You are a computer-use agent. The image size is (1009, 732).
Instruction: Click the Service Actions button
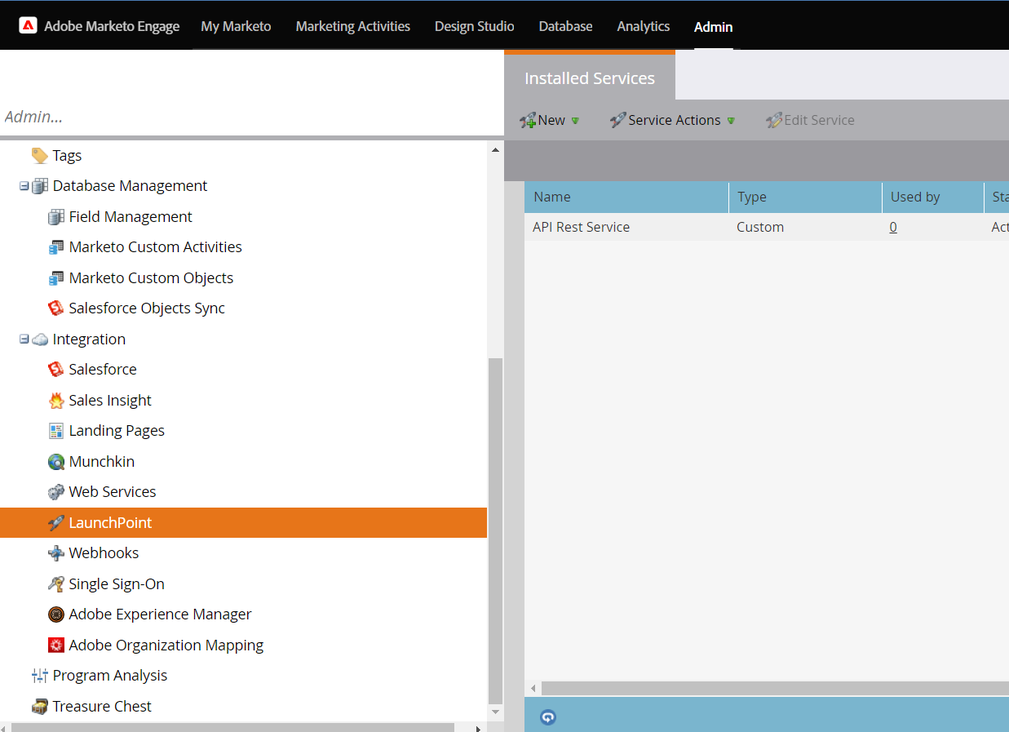[672, 120]
